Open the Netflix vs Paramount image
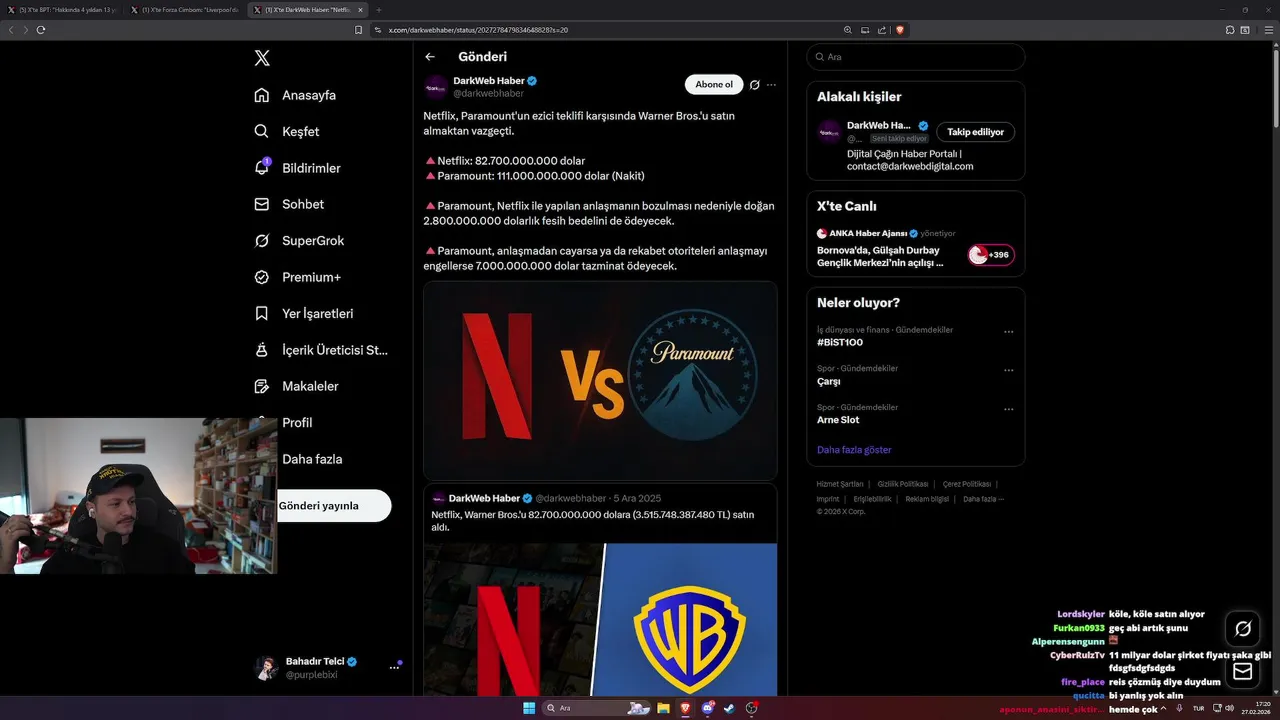 click(600, 380)
